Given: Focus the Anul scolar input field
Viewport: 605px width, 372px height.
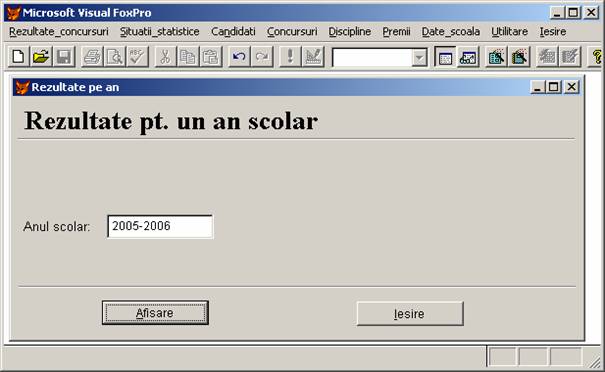Looking at the screenshot, I should tap(160, 227).
